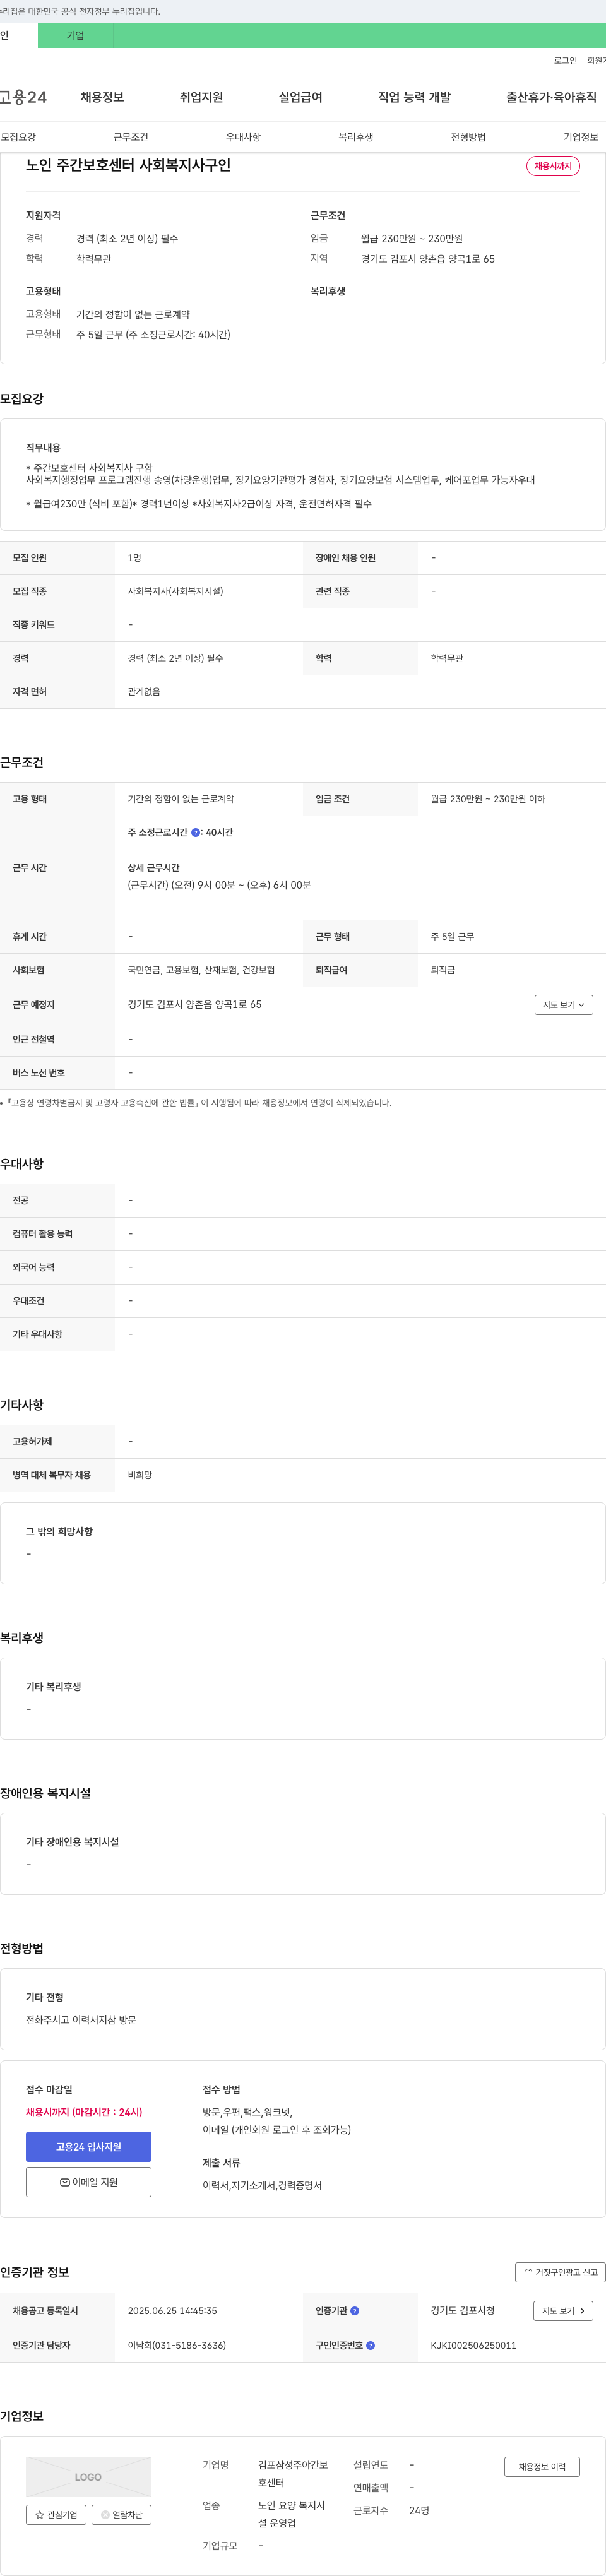Viewport: 606px width, 2576px height.
Task: Click 월급 230만원 ~ 230만원 이하 in 임금 조건
Action: pos(488,799)
